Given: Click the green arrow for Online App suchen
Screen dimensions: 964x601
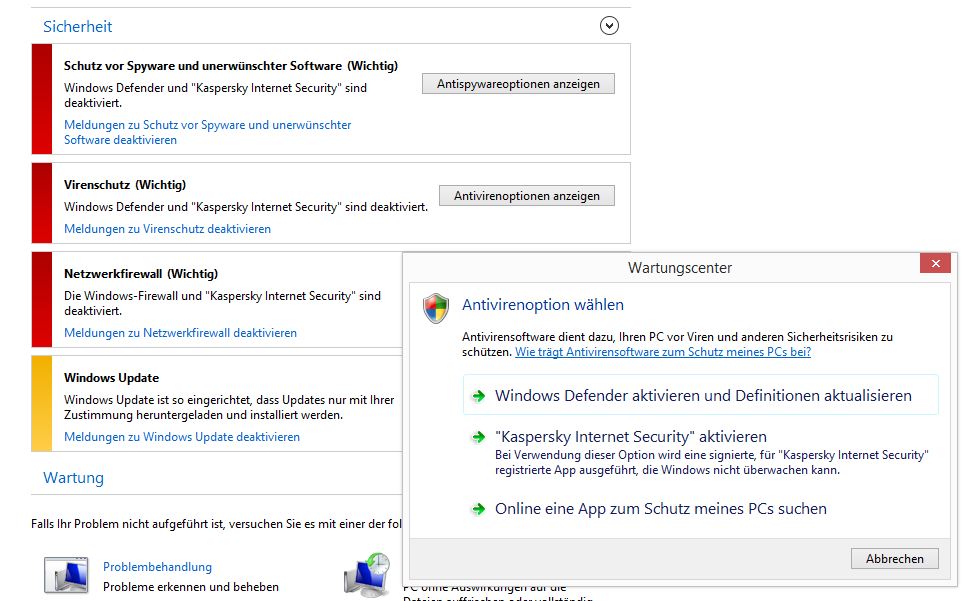Looking at the screenshot, I should coord(479,509).
